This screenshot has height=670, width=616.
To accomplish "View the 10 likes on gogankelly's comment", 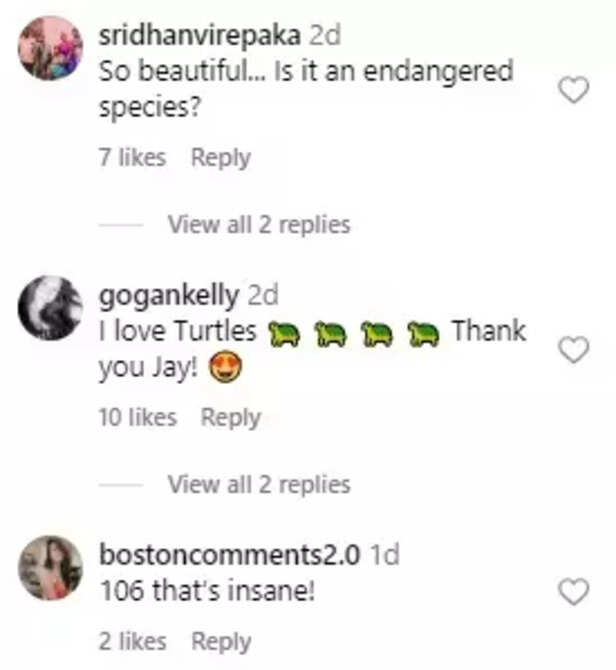I will (137, 418).
